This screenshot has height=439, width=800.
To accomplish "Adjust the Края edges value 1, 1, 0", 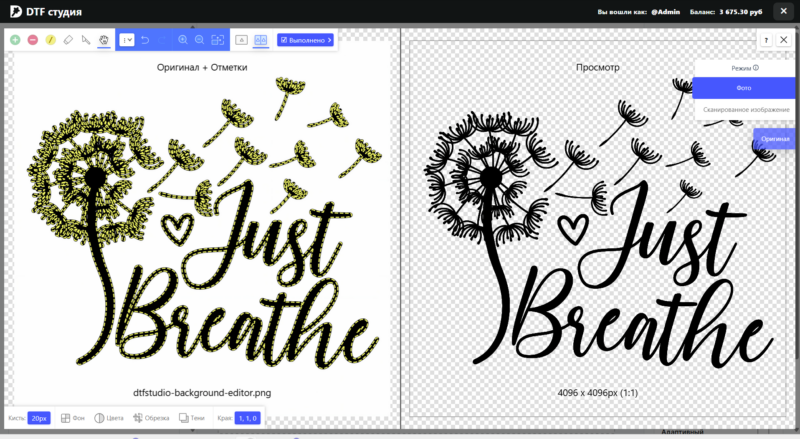I will click(247, 418).
